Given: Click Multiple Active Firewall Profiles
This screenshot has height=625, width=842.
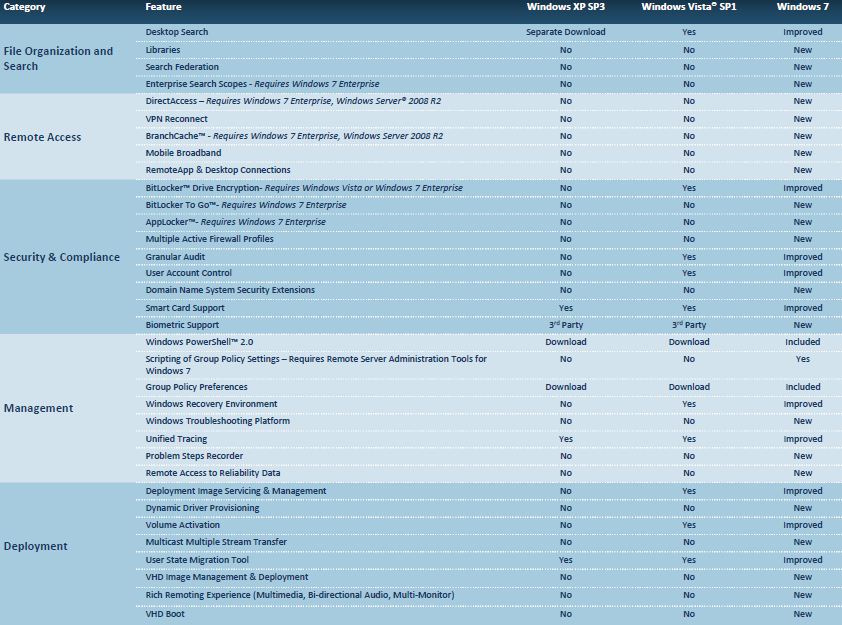Looking at the screenshot, I should coord(209,239).
